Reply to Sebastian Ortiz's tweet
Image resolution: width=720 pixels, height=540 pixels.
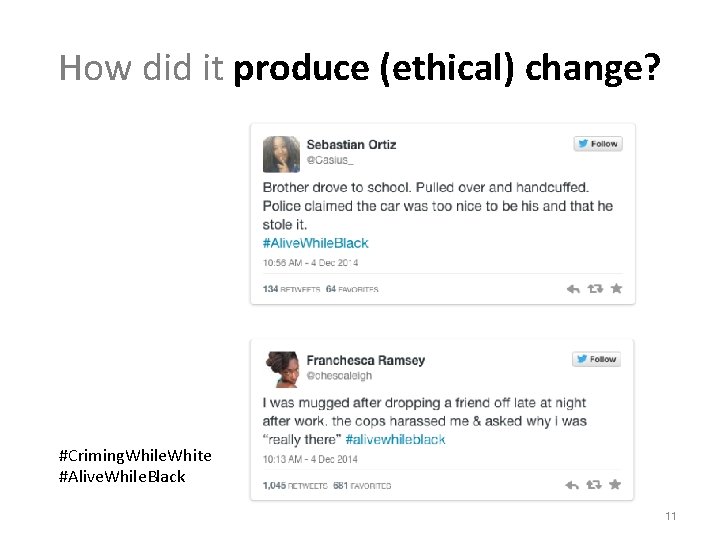[x=573, y=289]
